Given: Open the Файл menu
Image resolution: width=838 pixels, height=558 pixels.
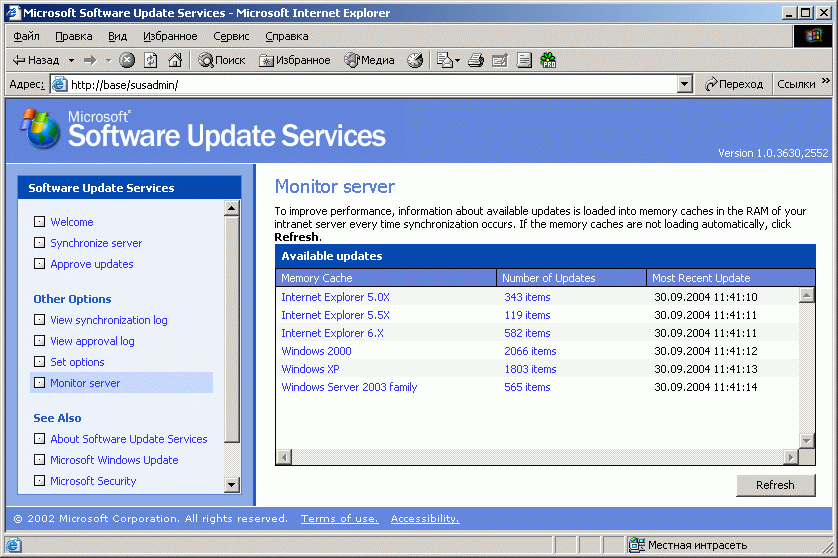Looking at the screenshot, I should (26, 36).
